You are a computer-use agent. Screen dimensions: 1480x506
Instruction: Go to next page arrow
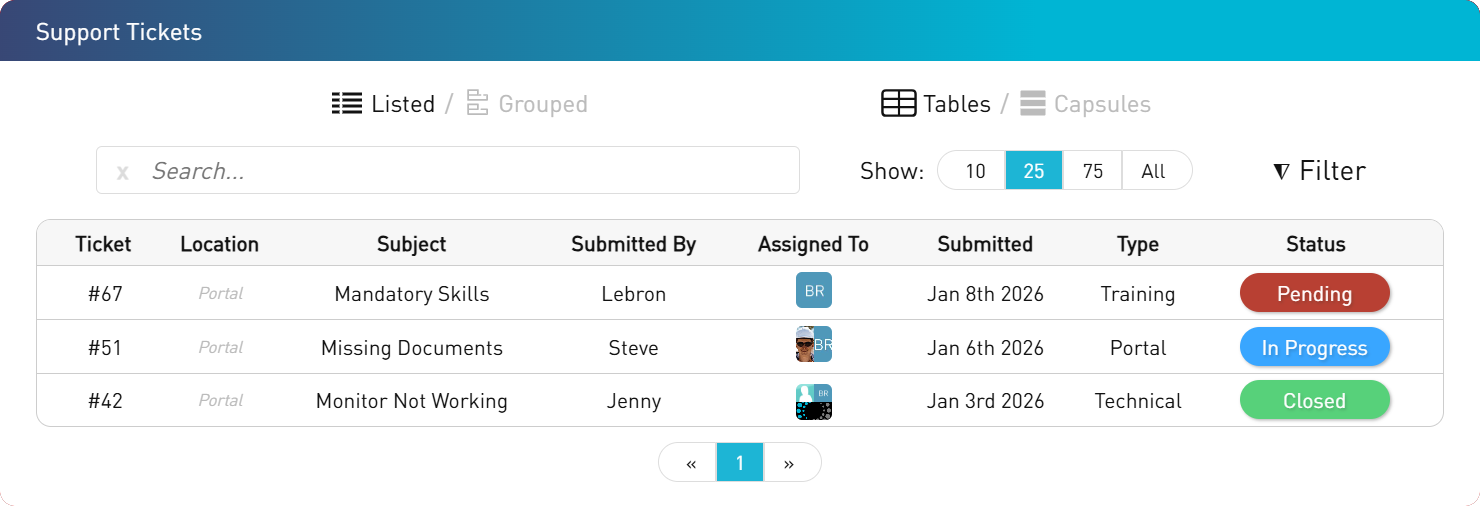coord(789,463)
